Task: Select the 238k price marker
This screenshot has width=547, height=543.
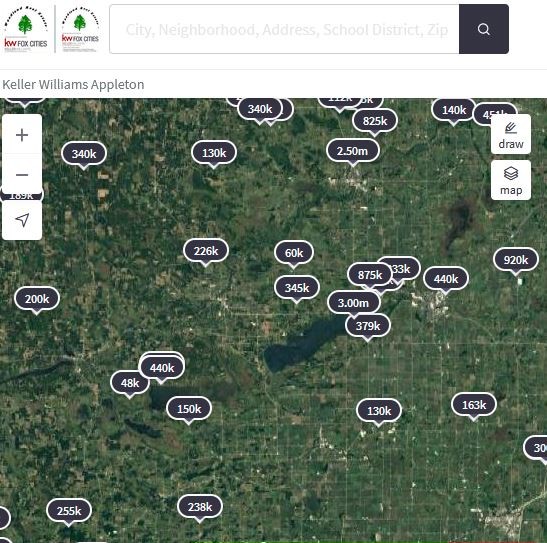Action: pos(200,507)
